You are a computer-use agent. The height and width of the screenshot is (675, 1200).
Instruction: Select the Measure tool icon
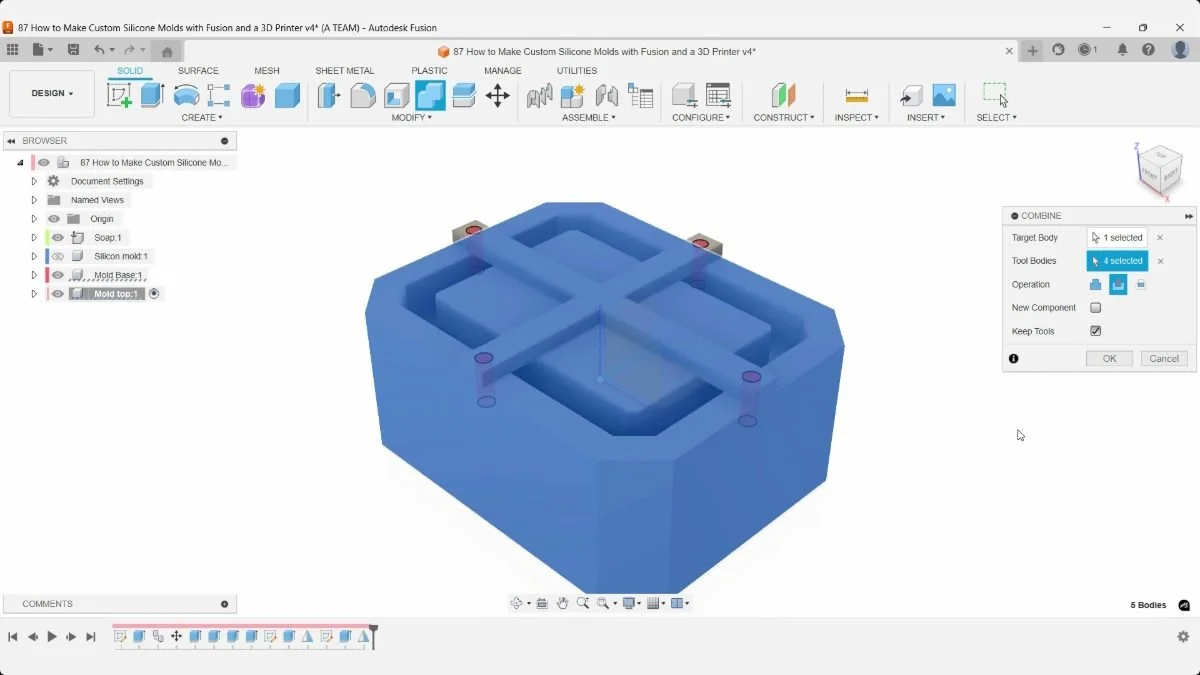tap(856, 95)
